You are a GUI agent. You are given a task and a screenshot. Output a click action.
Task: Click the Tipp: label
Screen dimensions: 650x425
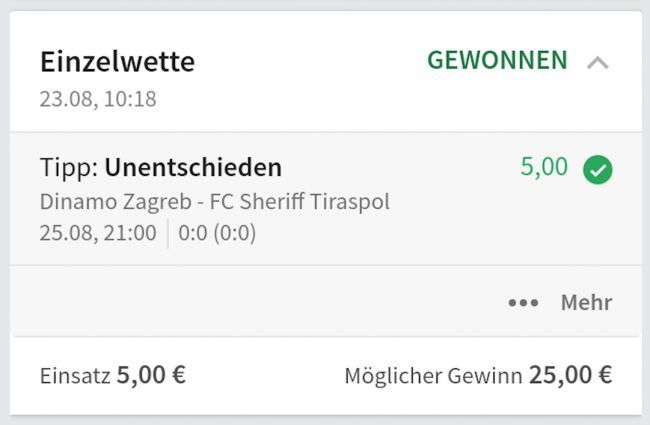click(x=70, y=167)
